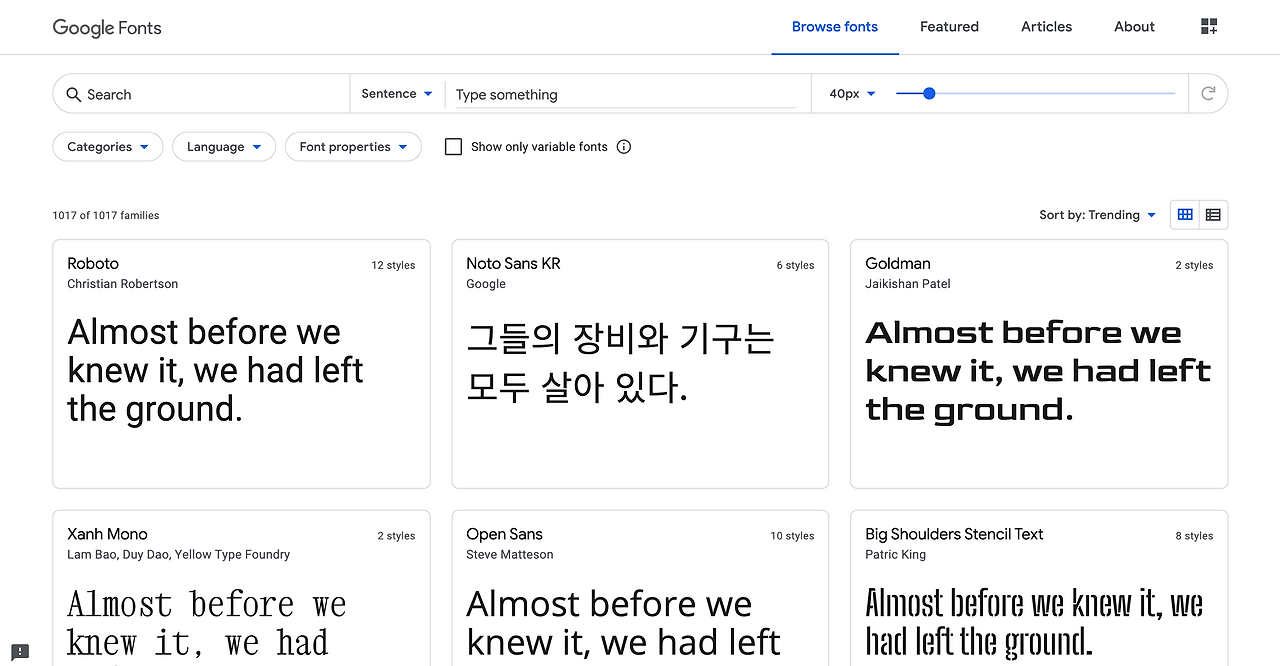This screenshot has height=666, width=1280.
Task: Click "Google" author under Noto Sans KR
Action: tap(486, 284)
